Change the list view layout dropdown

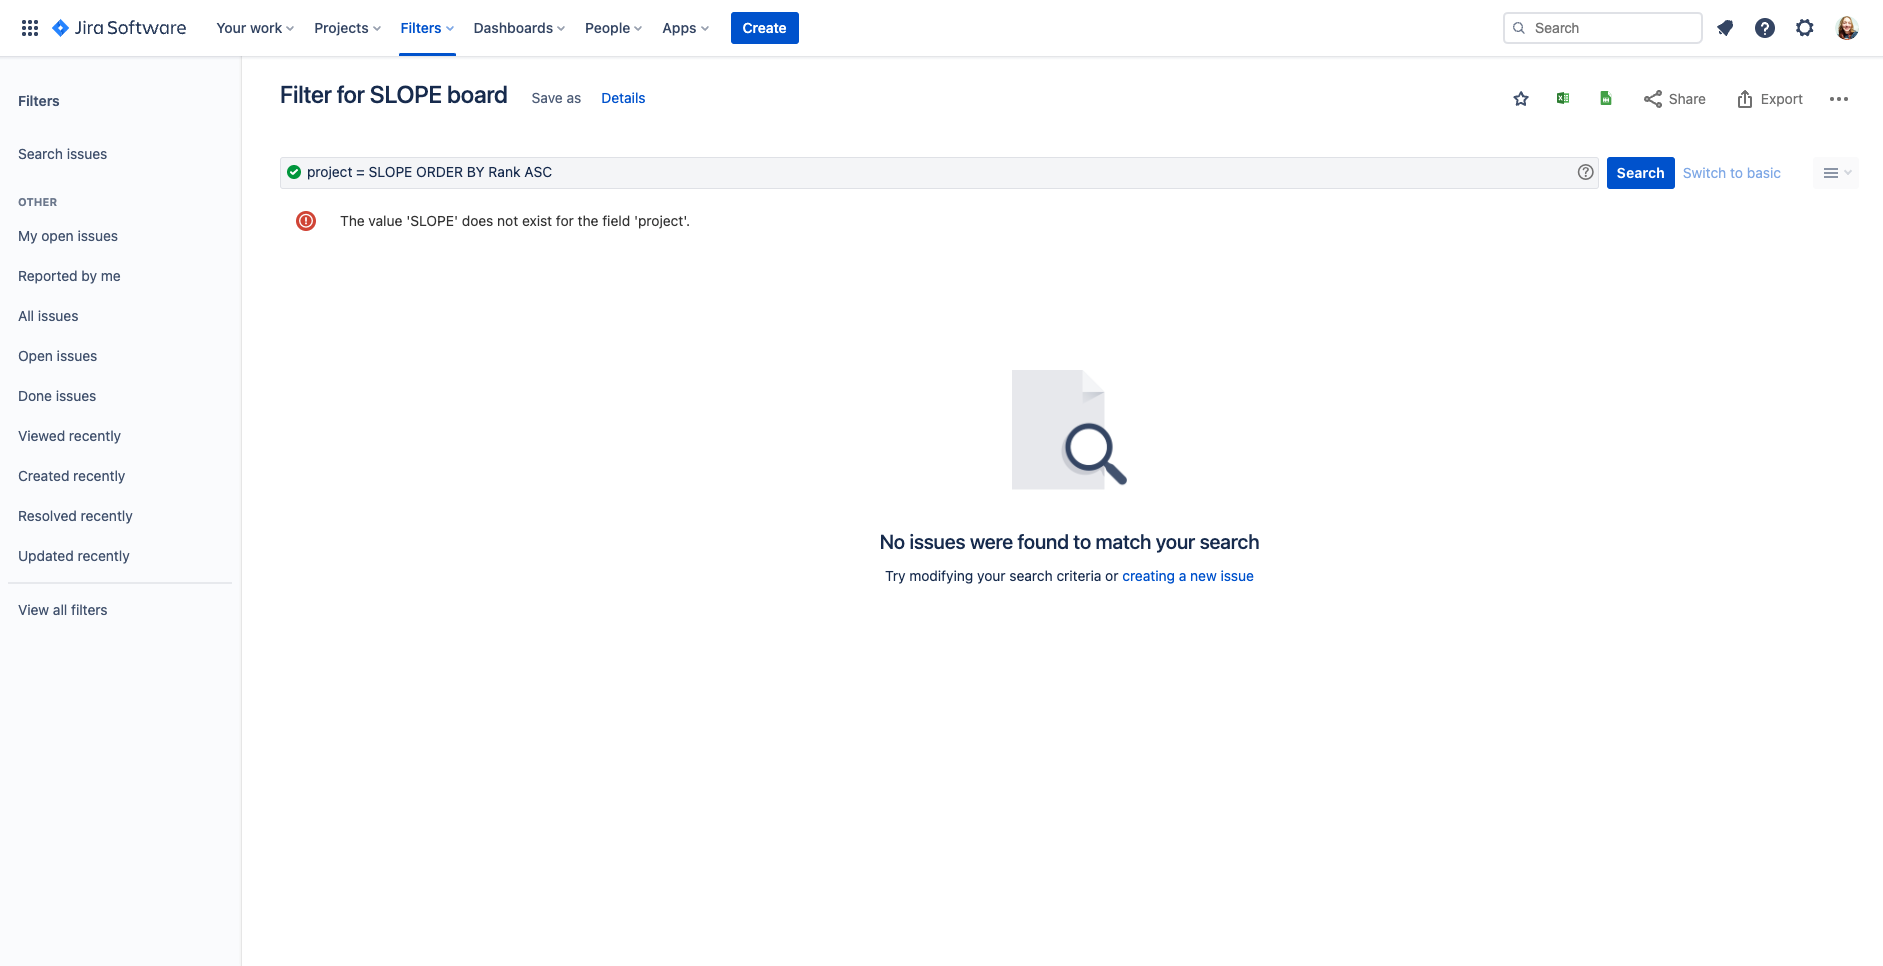pyautogui.click(x=1836, y=173)
